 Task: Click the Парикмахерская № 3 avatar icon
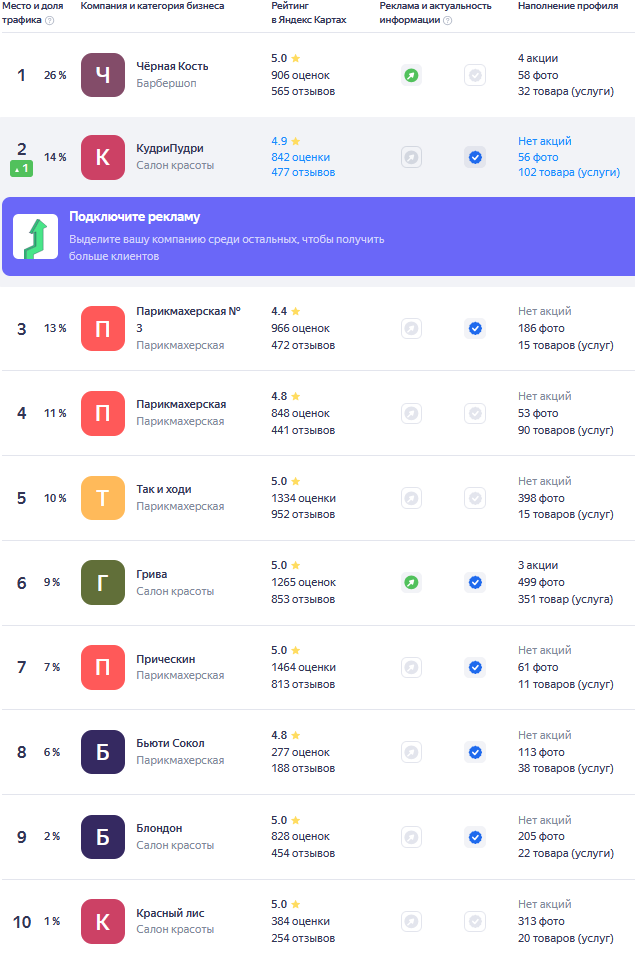click(103, 329)
